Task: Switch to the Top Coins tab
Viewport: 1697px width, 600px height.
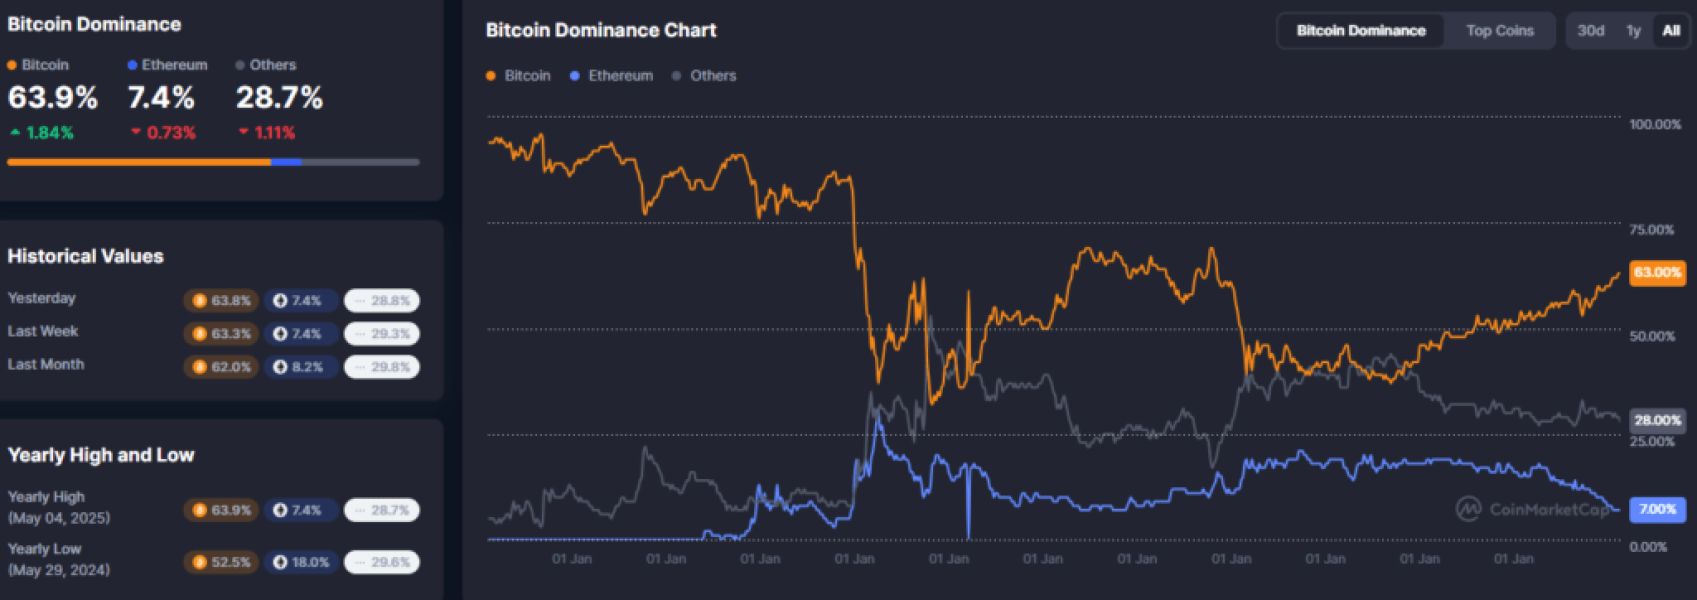Action: coord(1499,31)
